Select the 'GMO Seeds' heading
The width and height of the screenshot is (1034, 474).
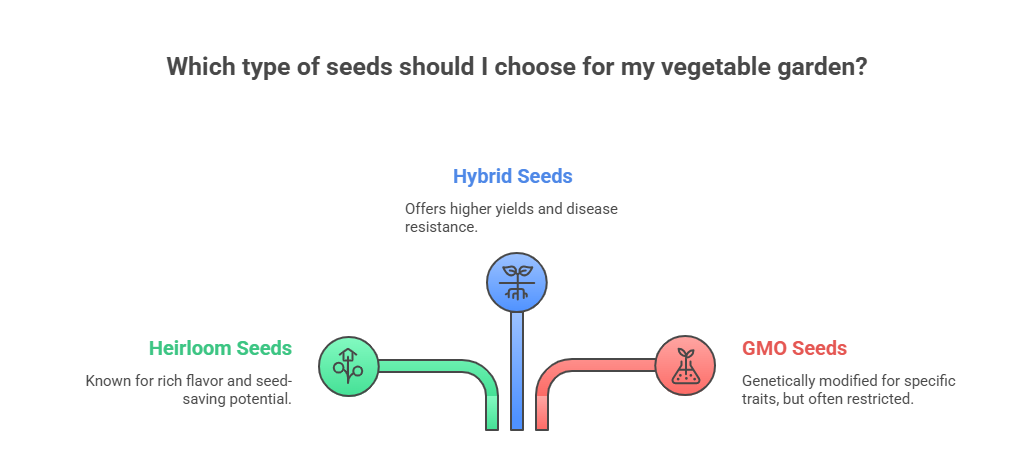(794, 349)
